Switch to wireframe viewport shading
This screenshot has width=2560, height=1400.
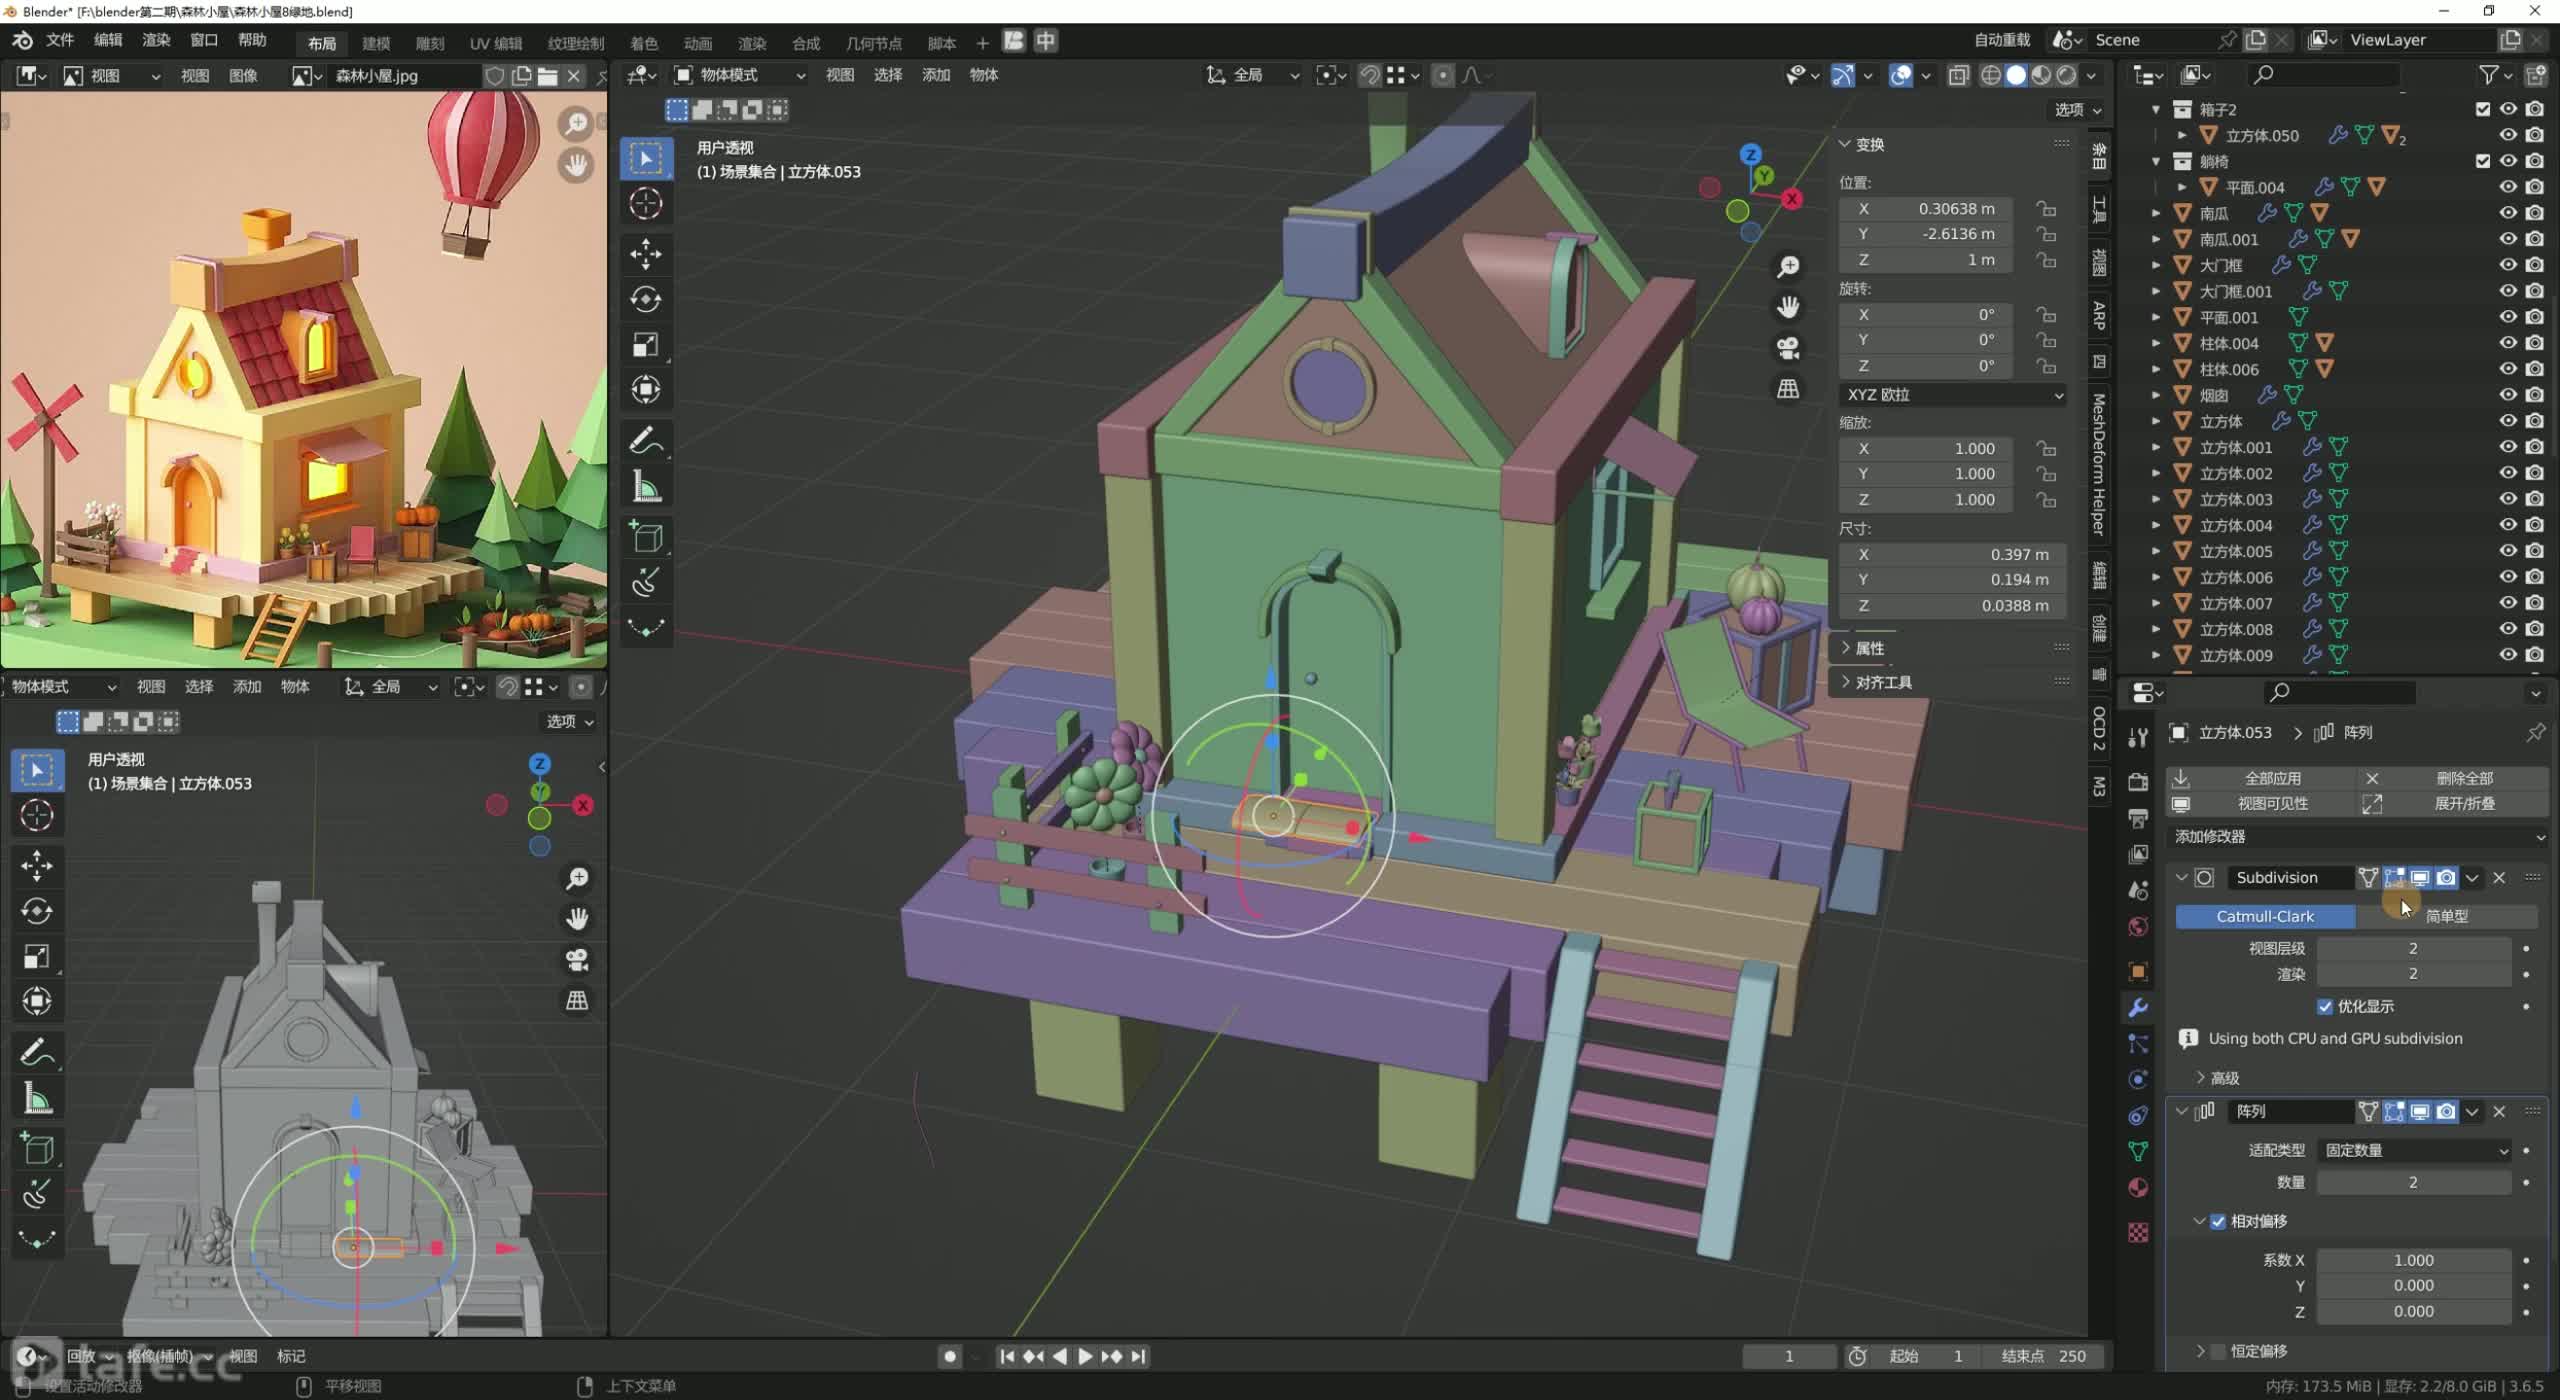pos(1991,75)
